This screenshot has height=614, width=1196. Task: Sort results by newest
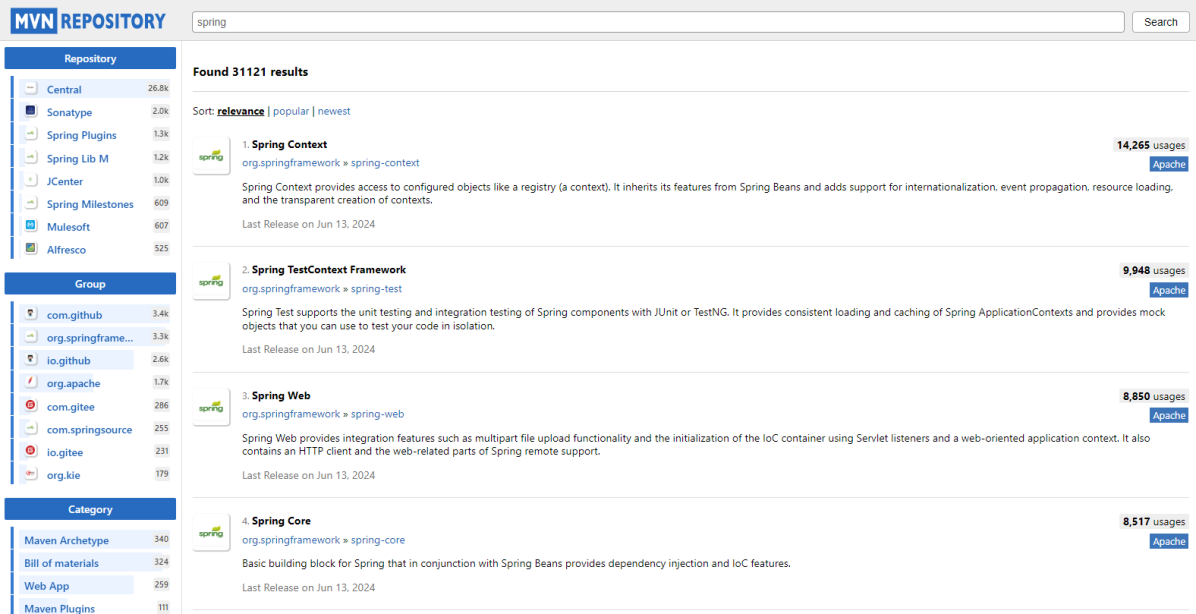tap(334, 111)
